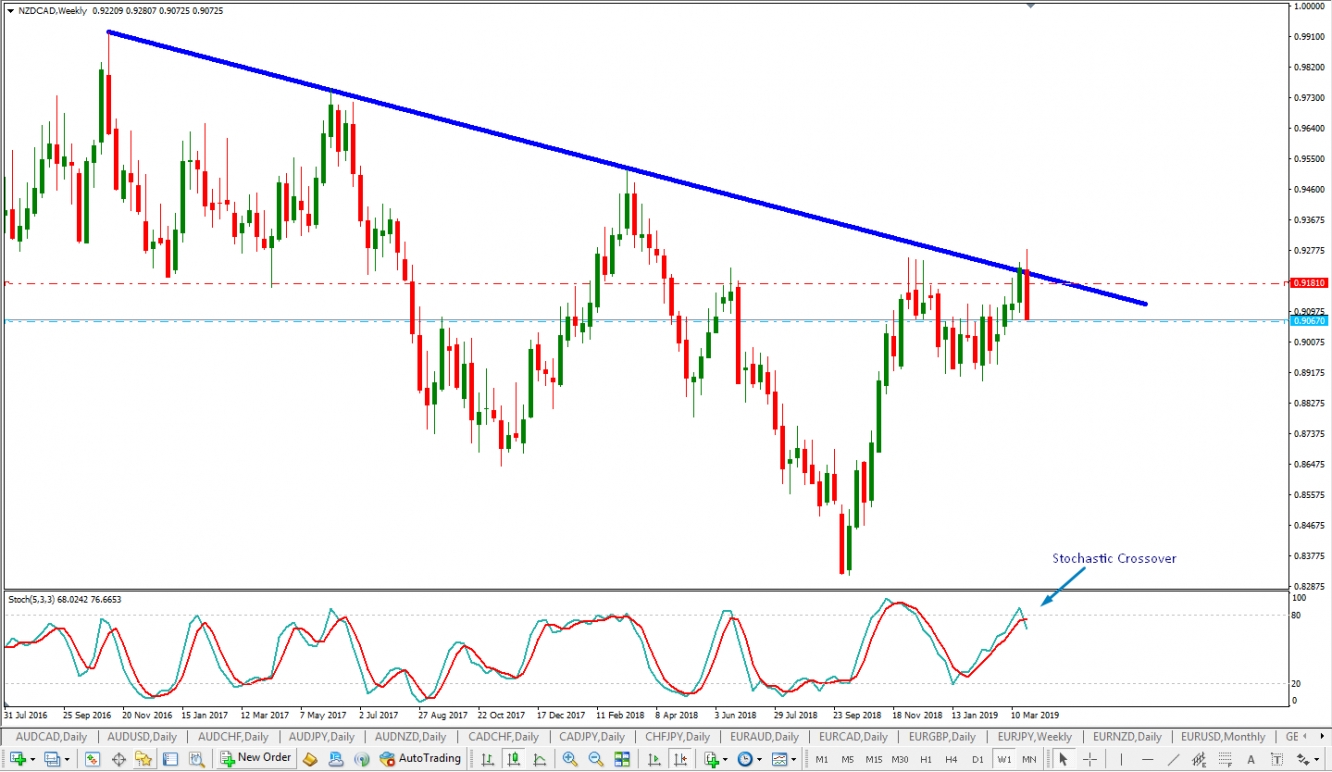Click the New Order button
The image size is (1332, 772).
[256, 758]
